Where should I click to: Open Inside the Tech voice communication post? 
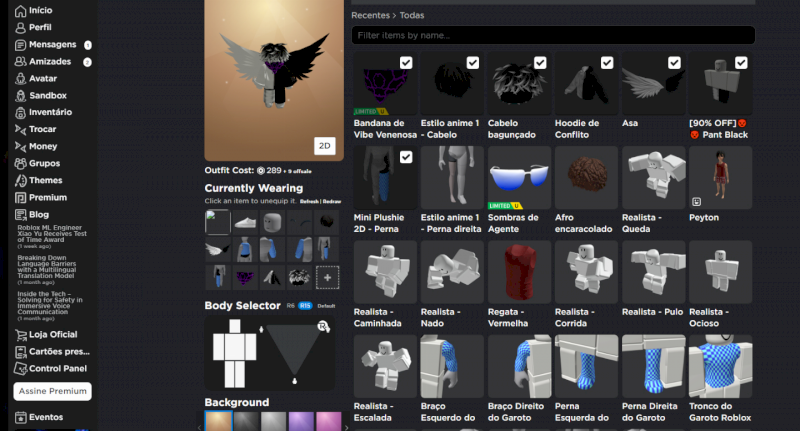pos(50,303)
